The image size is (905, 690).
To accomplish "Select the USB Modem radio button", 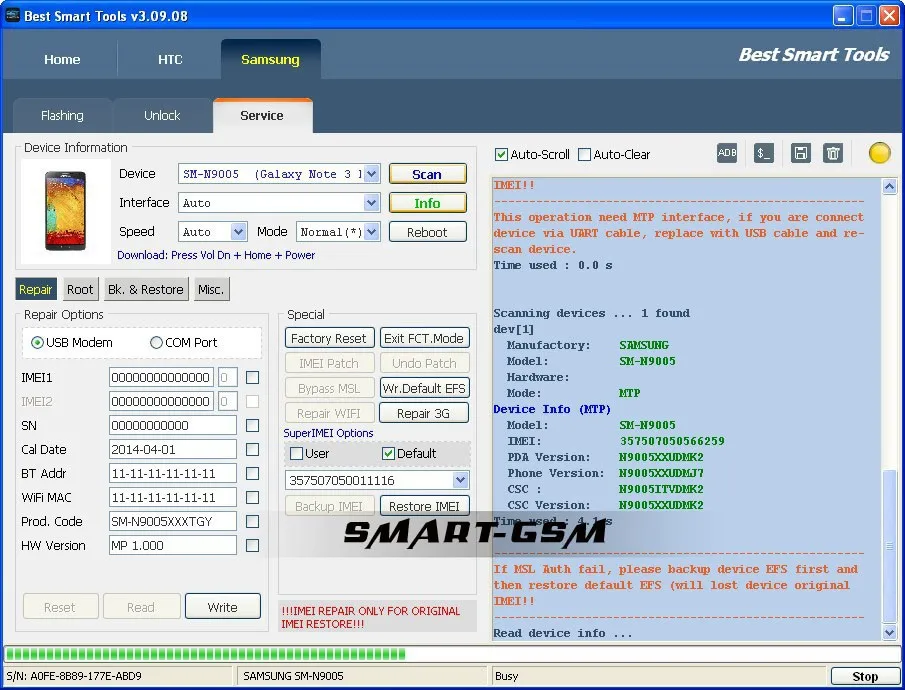I will coord(38,342).
